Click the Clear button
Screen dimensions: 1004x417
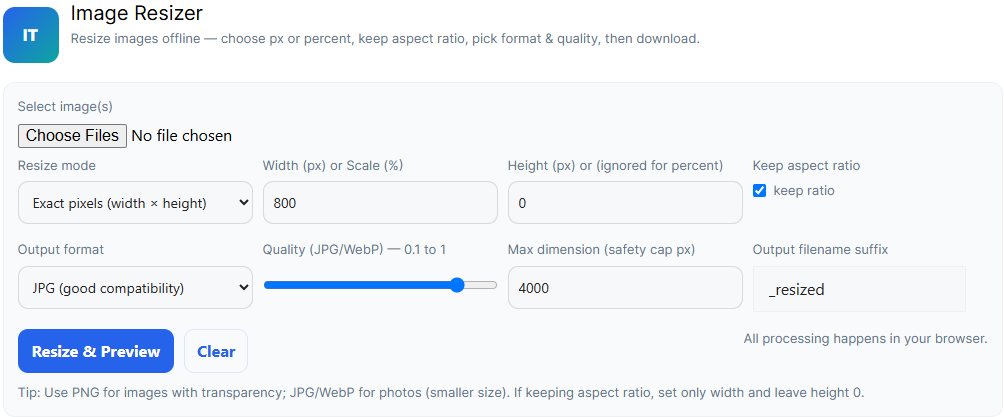(216, 351)
